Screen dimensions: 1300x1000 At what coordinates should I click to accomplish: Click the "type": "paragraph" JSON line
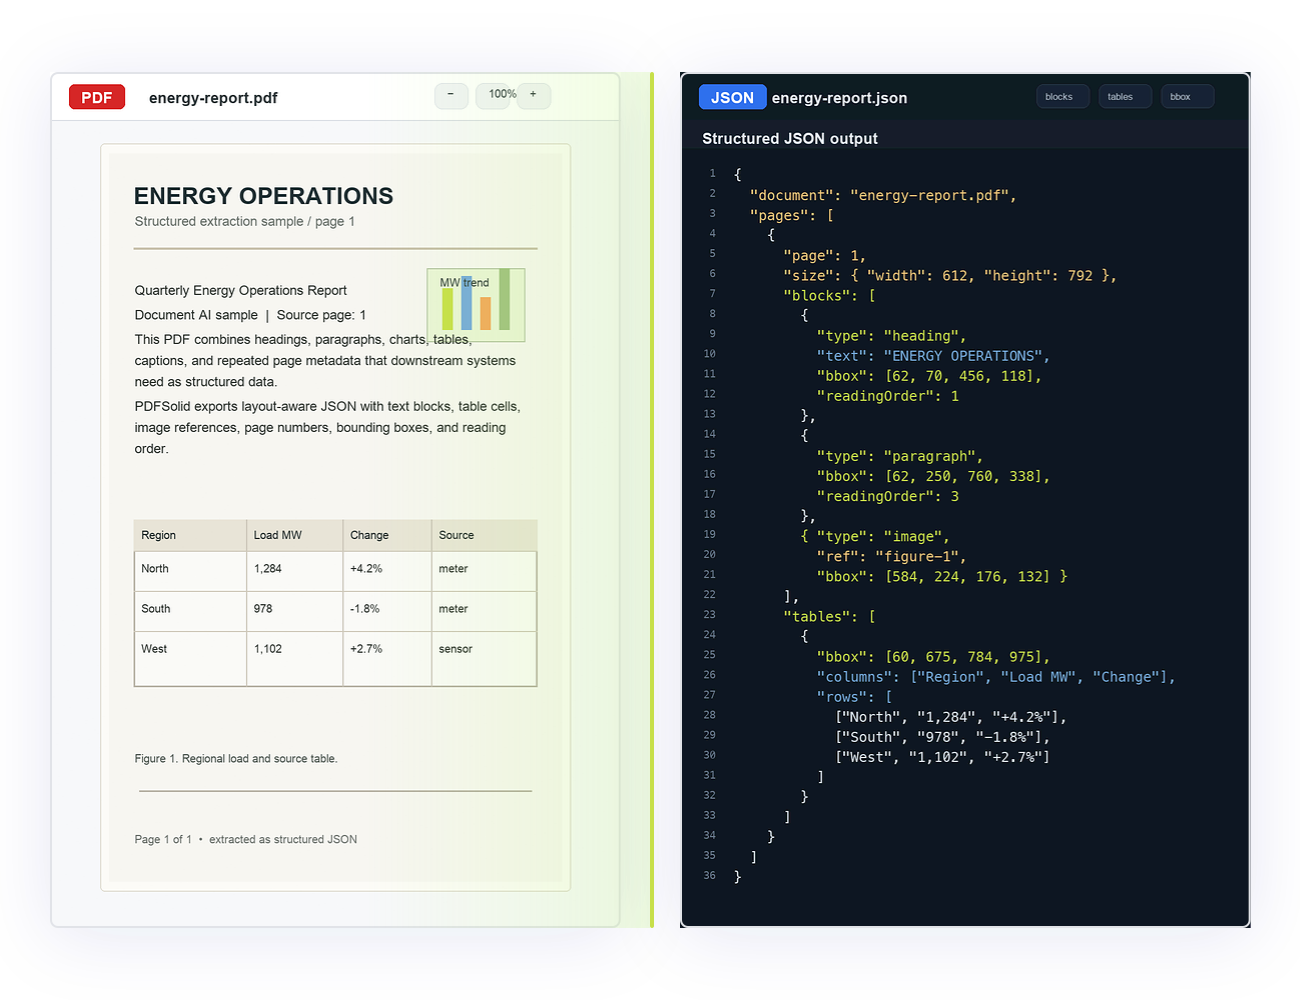tap(900, 456)
